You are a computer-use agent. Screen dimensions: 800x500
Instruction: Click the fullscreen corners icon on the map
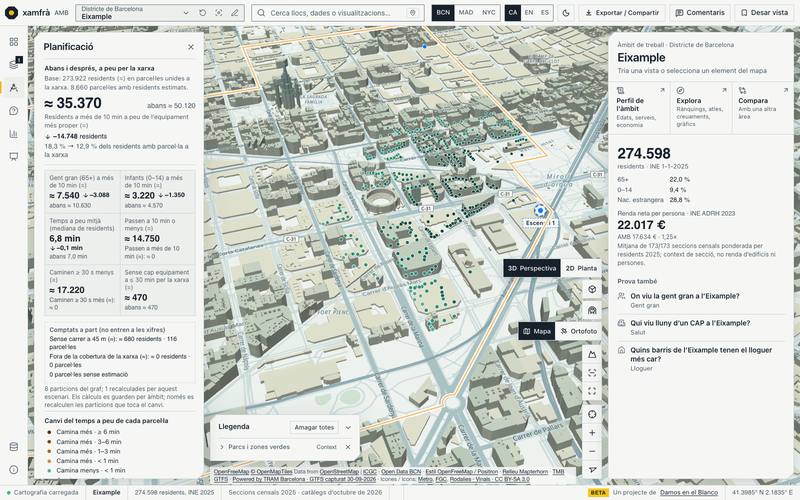(592, 391)
